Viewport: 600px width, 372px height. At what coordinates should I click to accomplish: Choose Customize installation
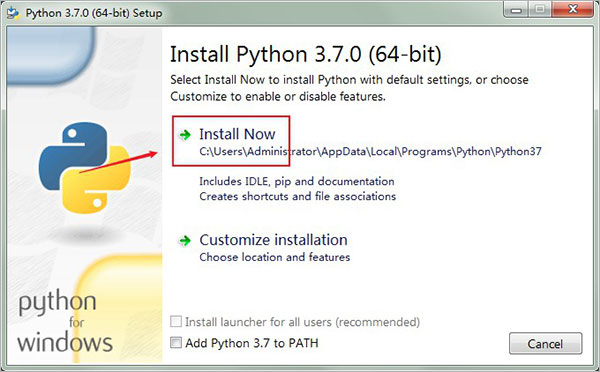[273, 240]
